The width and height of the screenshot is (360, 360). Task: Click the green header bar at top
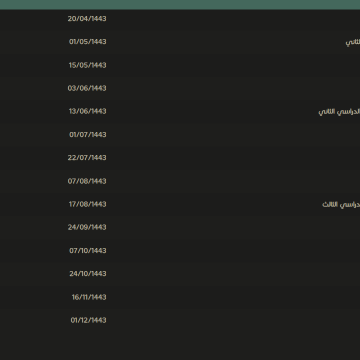point(180,5)
